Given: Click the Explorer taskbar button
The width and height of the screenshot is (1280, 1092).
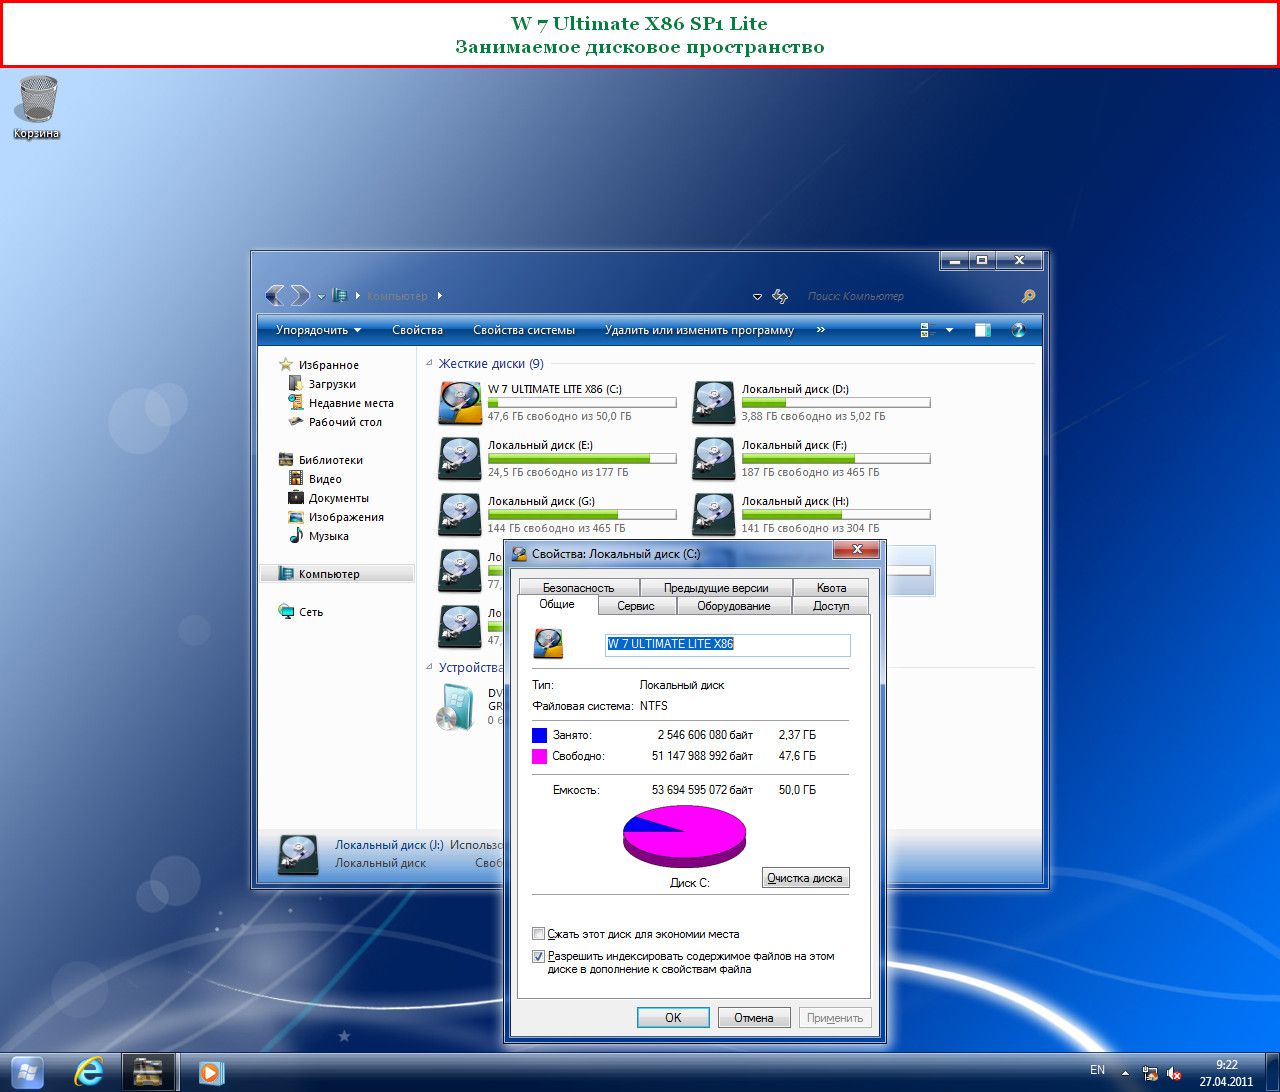Looking at the screenshot, I should [x=149, y=1072].
